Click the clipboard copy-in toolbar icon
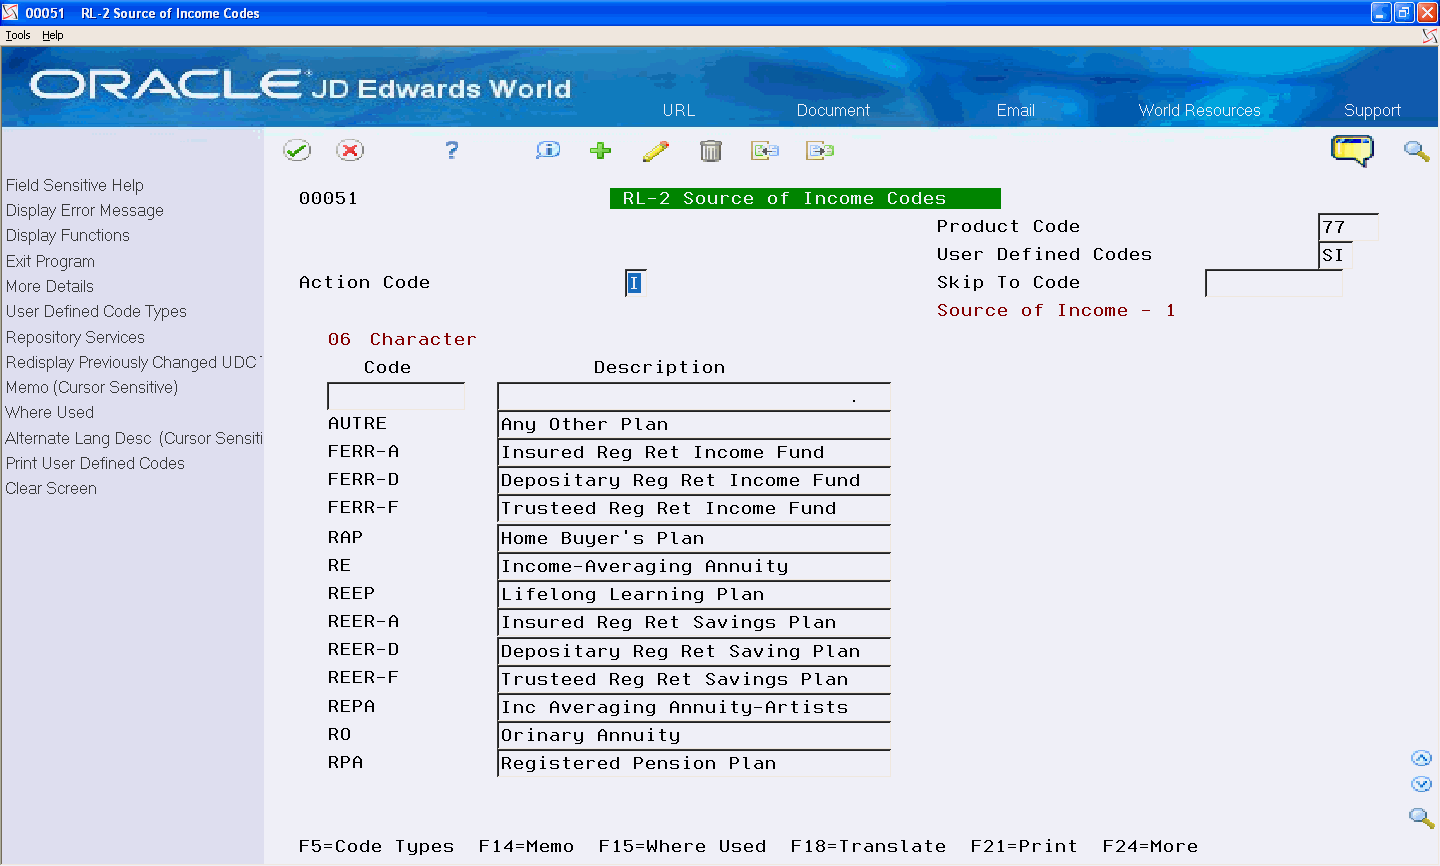 click(x=765, y=150)
